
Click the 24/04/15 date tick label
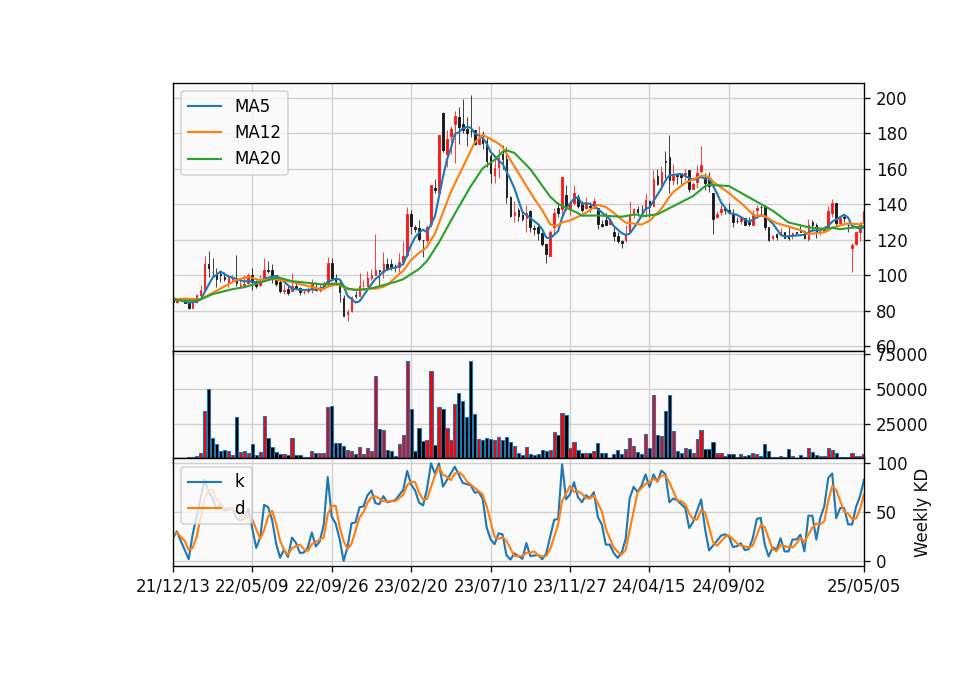point(649,586)
